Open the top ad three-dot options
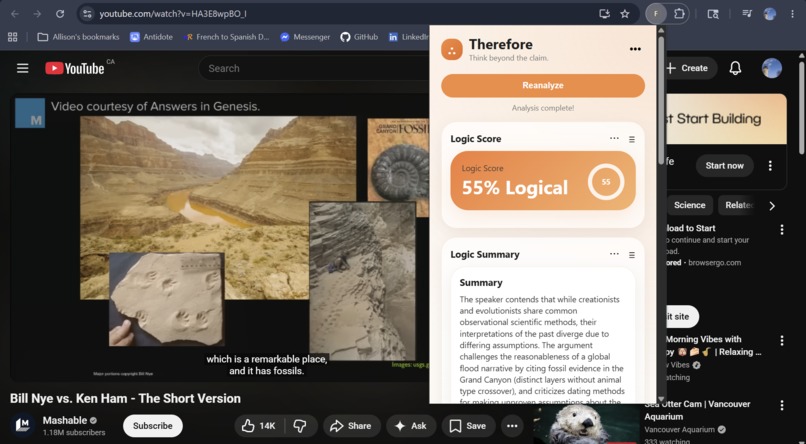 click(x=770, y=165)
